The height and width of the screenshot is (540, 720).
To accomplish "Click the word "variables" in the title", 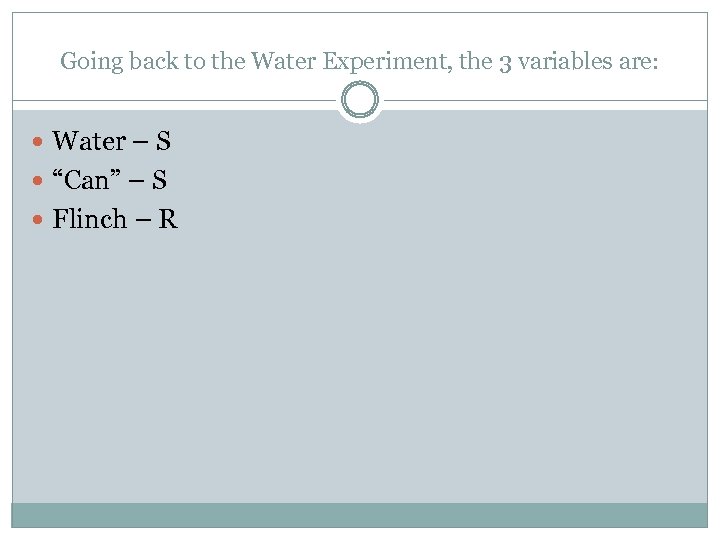I will point(567,62).
